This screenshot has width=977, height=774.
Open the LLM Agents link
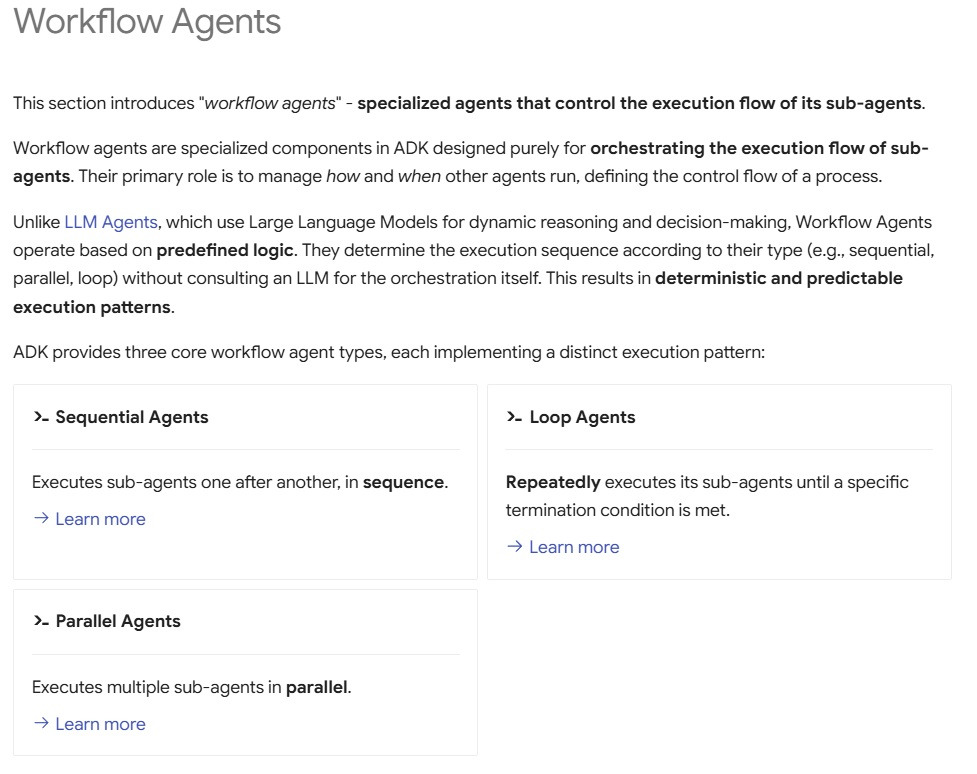[111, 222]
